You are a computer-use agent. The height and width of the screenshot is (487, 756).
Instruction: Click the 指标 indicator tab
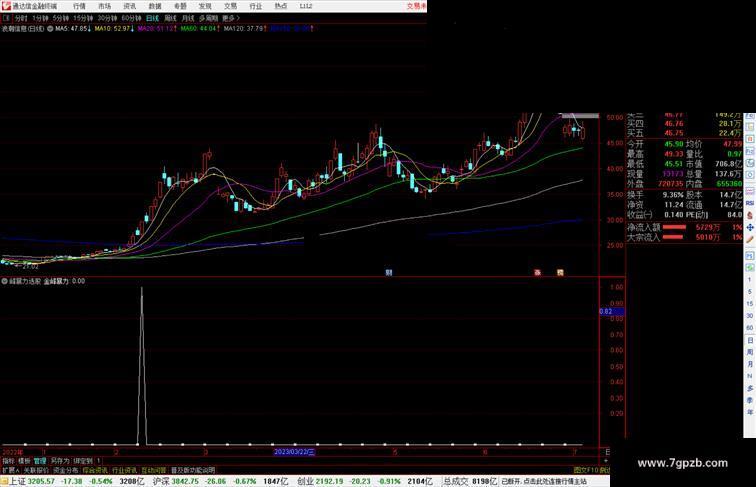(x=8, y=461)
